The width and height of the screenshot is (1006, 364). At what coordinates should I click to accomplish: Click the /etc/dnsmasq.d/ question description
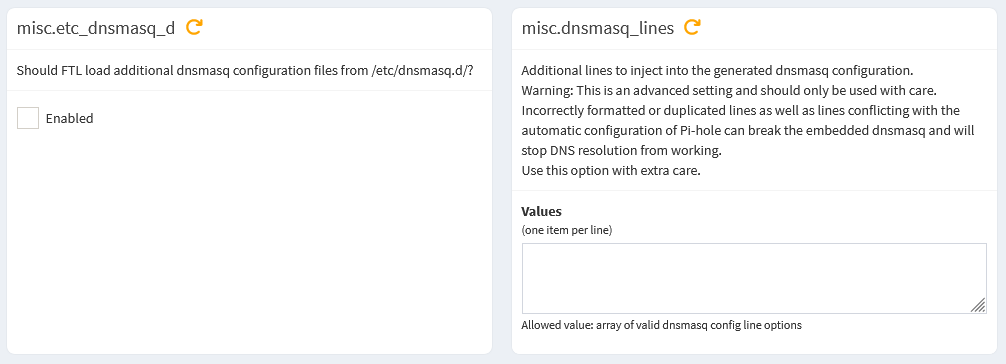tap(245, 70)
